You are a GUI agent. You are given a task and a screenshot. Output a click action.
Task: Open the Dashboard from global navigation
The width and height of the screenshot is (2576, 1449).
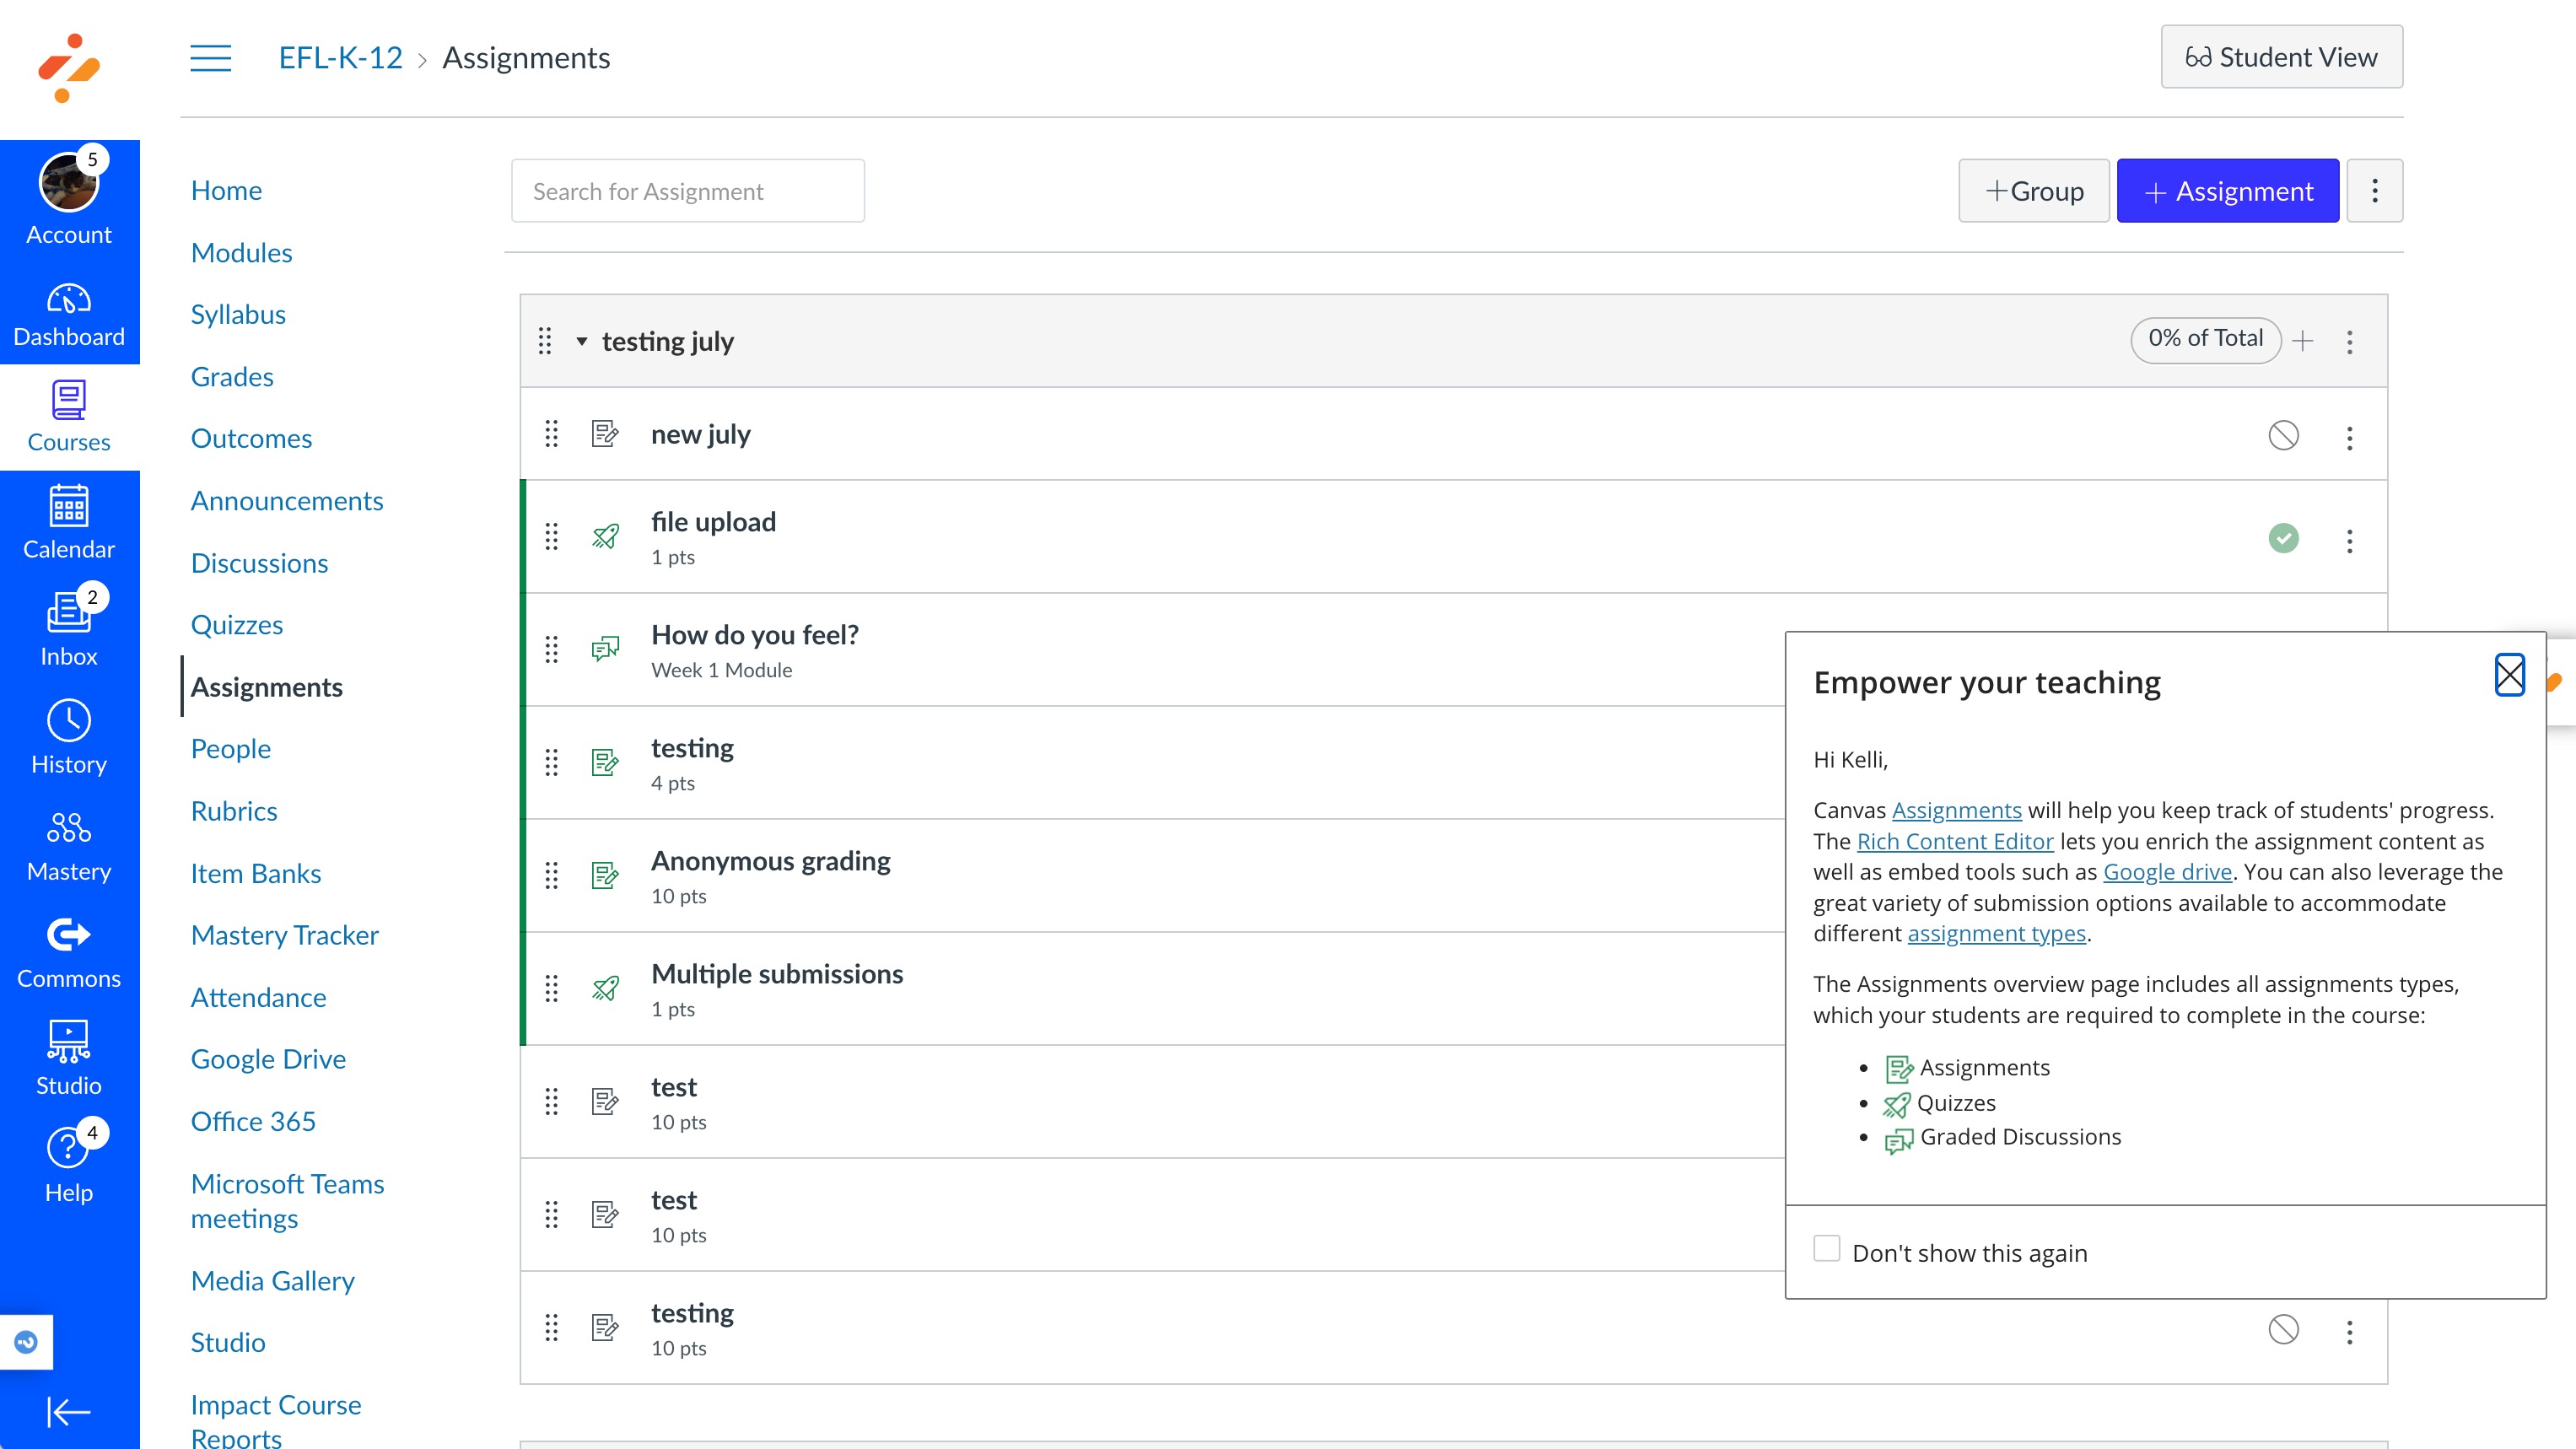tap(69, 313)
